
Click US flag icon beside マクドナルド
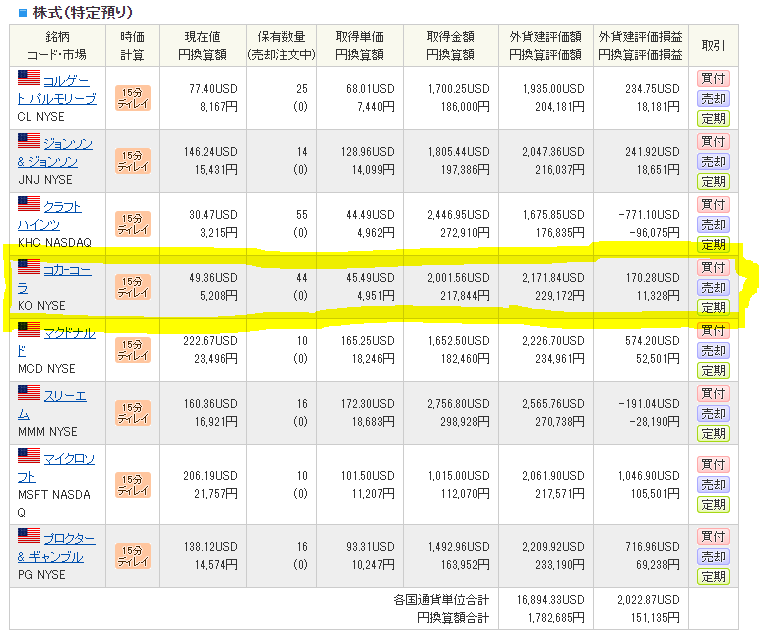coord(29,330)
